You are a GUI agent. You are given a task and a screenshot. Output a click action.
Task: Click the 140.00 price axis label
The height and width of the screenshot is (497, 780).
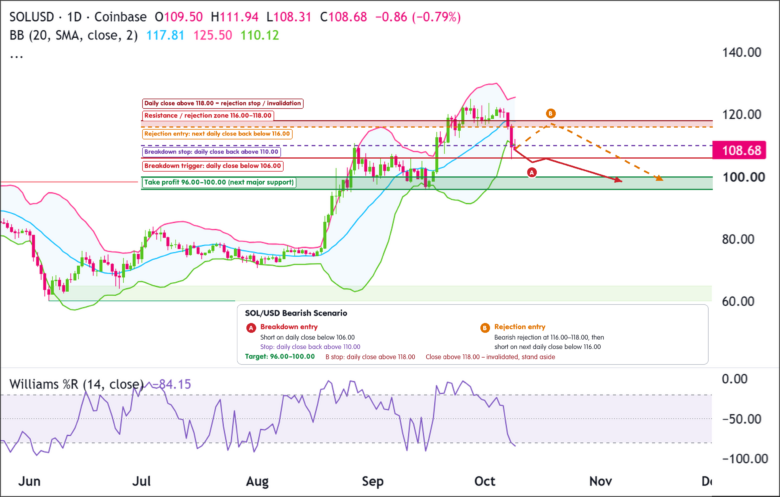(x=742, y=52)
